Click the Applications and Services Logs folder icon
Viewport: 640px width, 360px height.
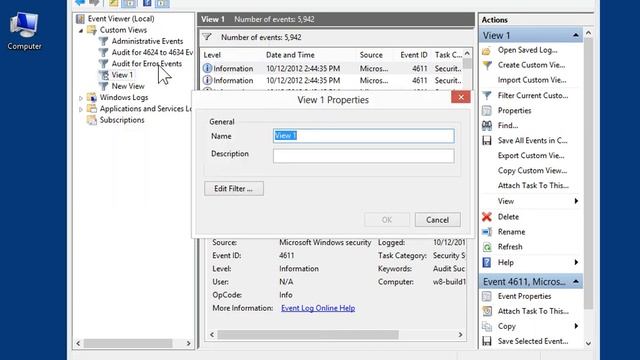(92, 109)
